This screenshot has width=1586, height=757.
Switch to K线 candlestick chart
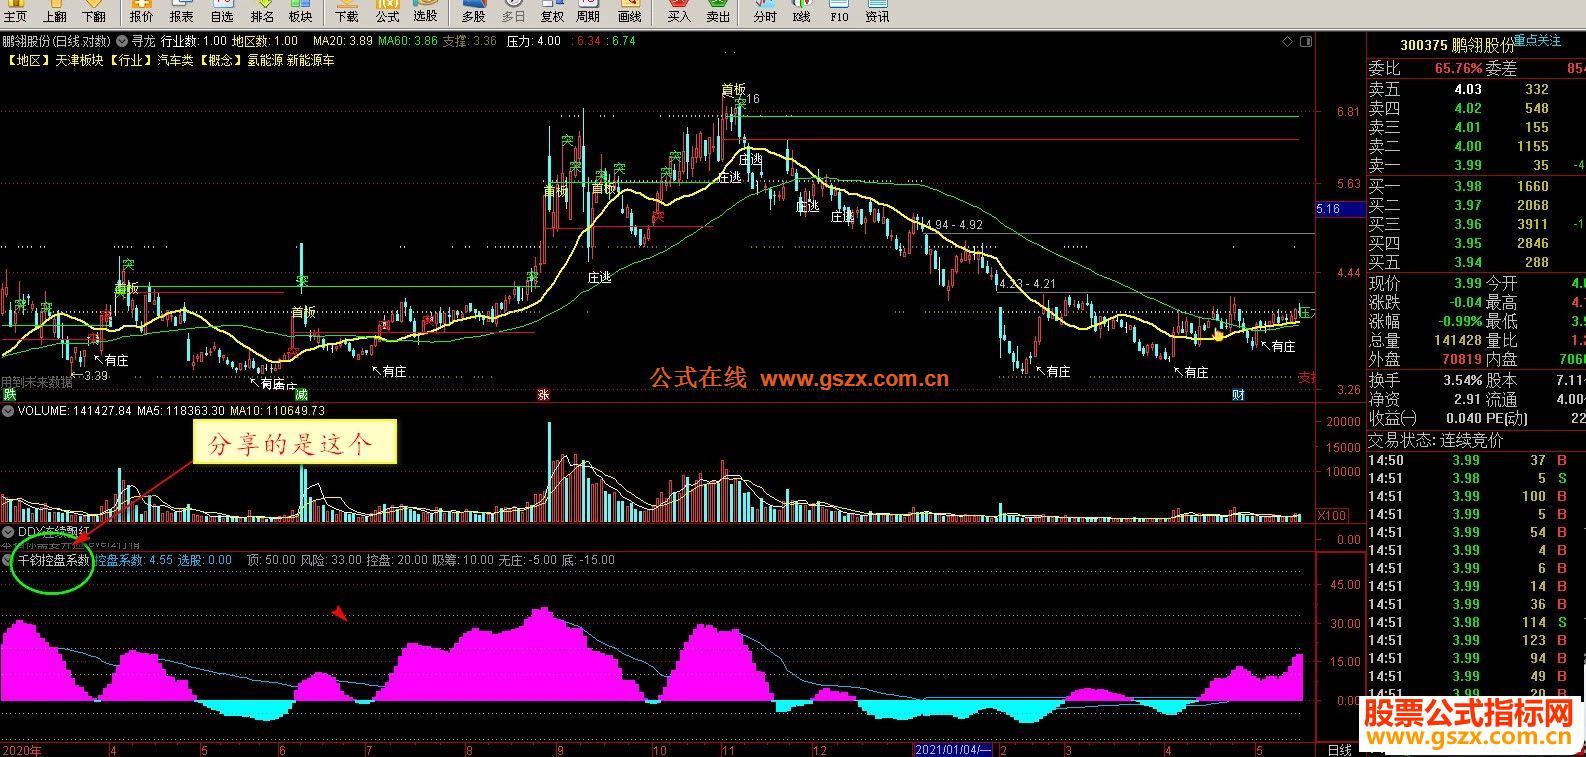[x=802, y=12]
